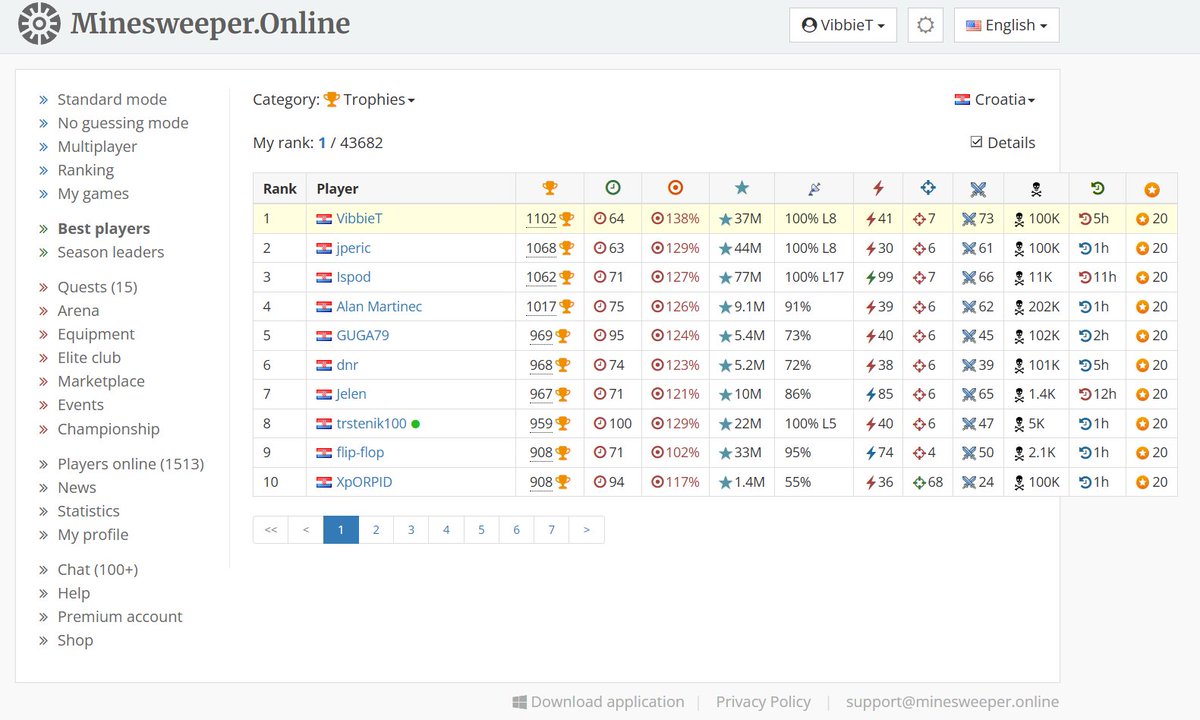This screenshot has height=720, width=1200.
Task: Open My profile in the sidebar
Action: pyautogui.click(x=93, y=535)
